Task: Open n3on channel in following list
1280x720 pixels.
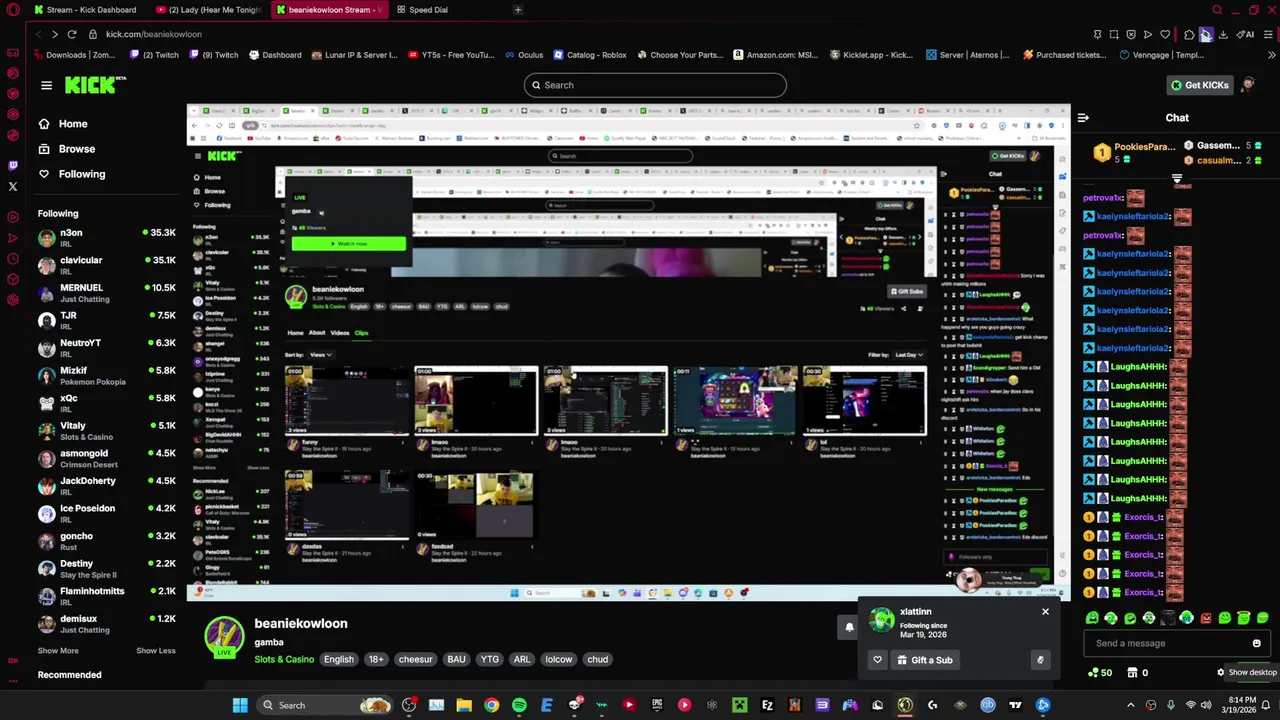Action: [107, 238]
